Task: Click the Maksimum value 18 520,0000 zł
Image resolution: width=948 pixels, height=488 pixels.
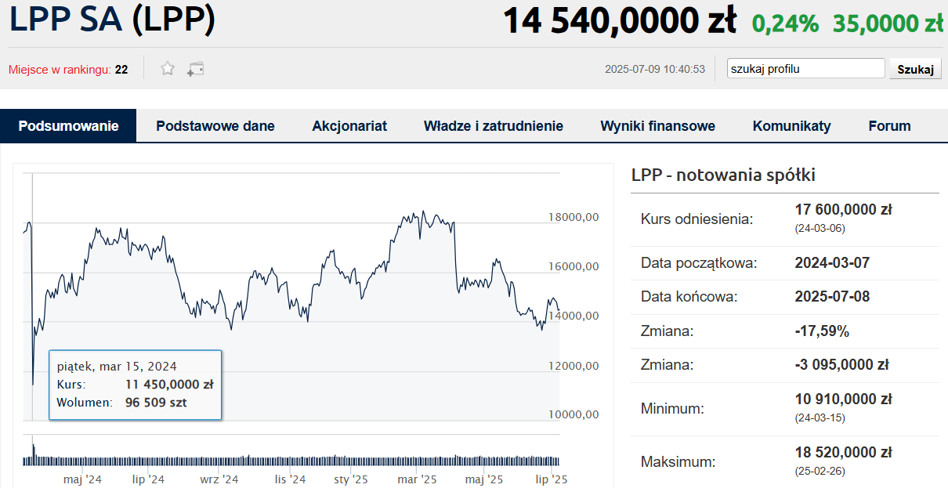Action: (843, 452)
